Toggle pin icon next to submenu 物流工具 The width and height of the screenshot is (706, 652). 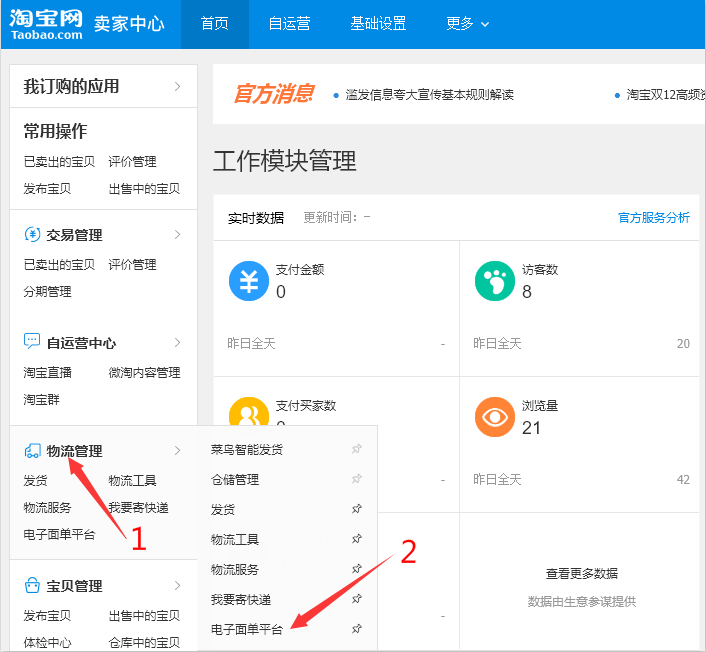(357, 539)
